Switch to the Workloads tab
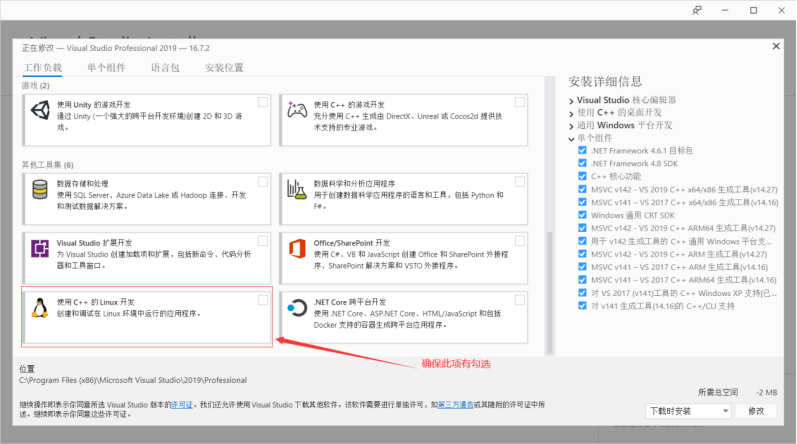 click(43, 68)
